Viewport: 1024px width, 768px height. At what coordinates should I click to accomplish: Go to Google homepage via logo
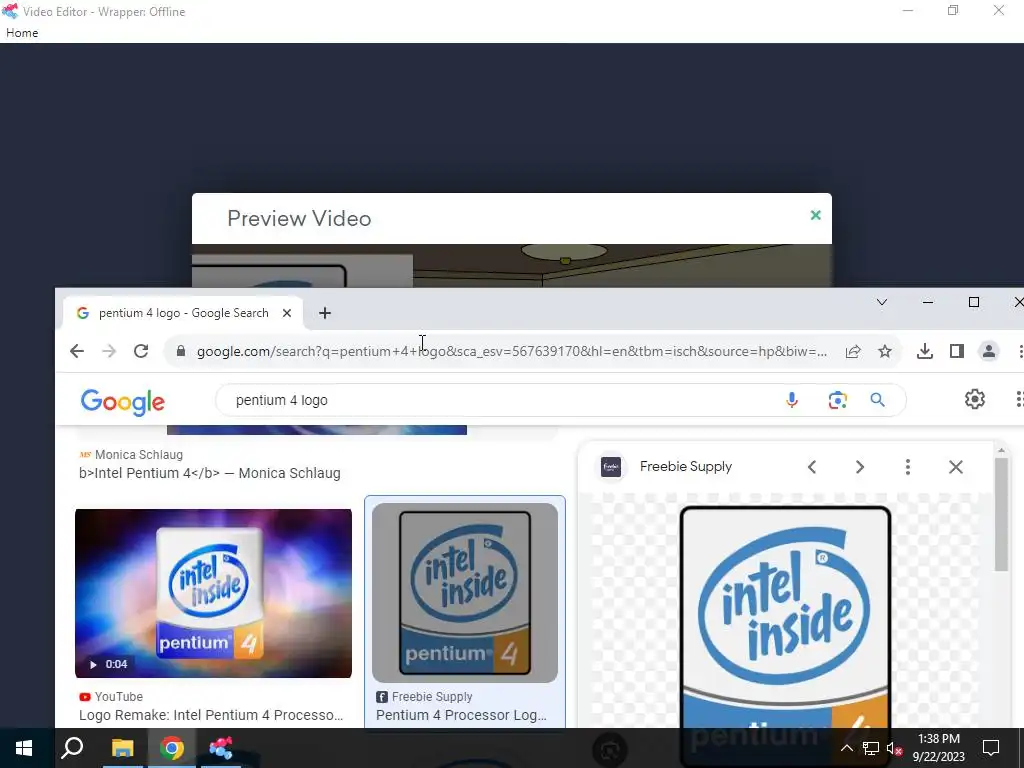click(x=123, y=402)
